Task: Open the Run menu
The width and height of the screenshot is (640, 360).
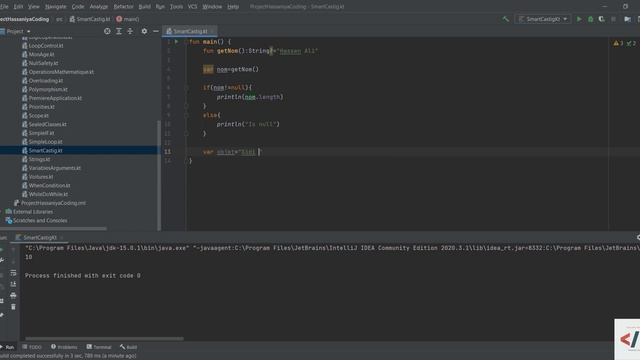Action: click(x=160, y=7)
